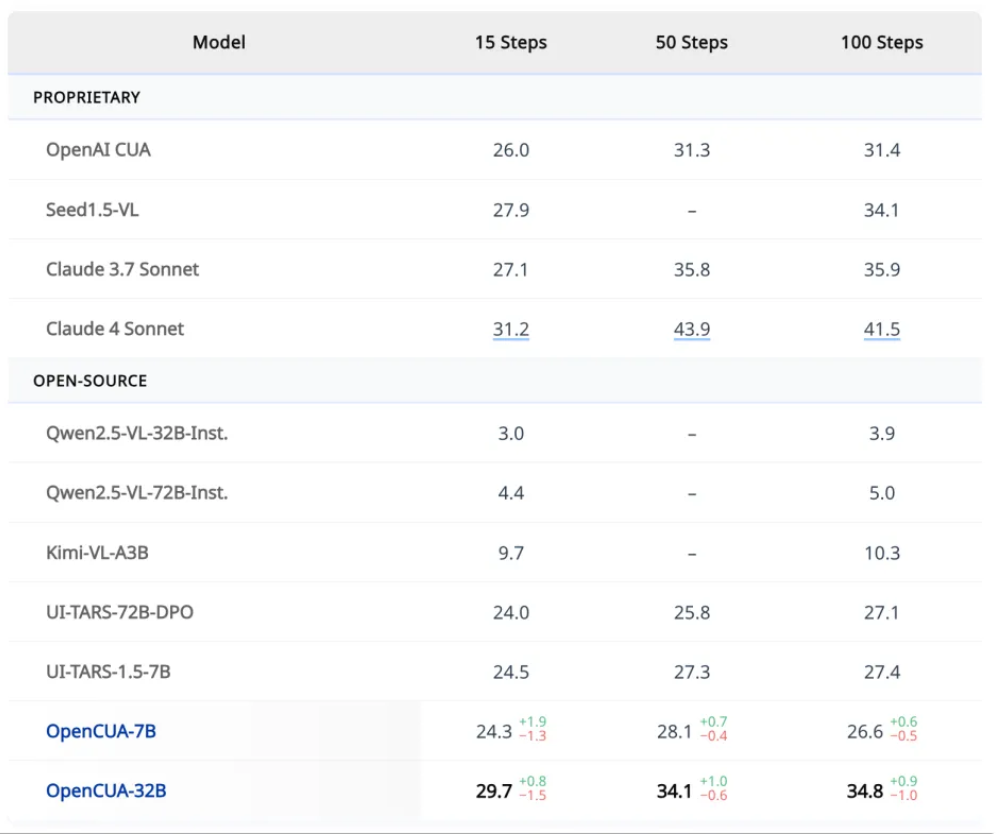Click the dash in Seed1.5-VL's 50 Steps cell
This screenshot has width=996, height=837.
(x=692, y=211)
